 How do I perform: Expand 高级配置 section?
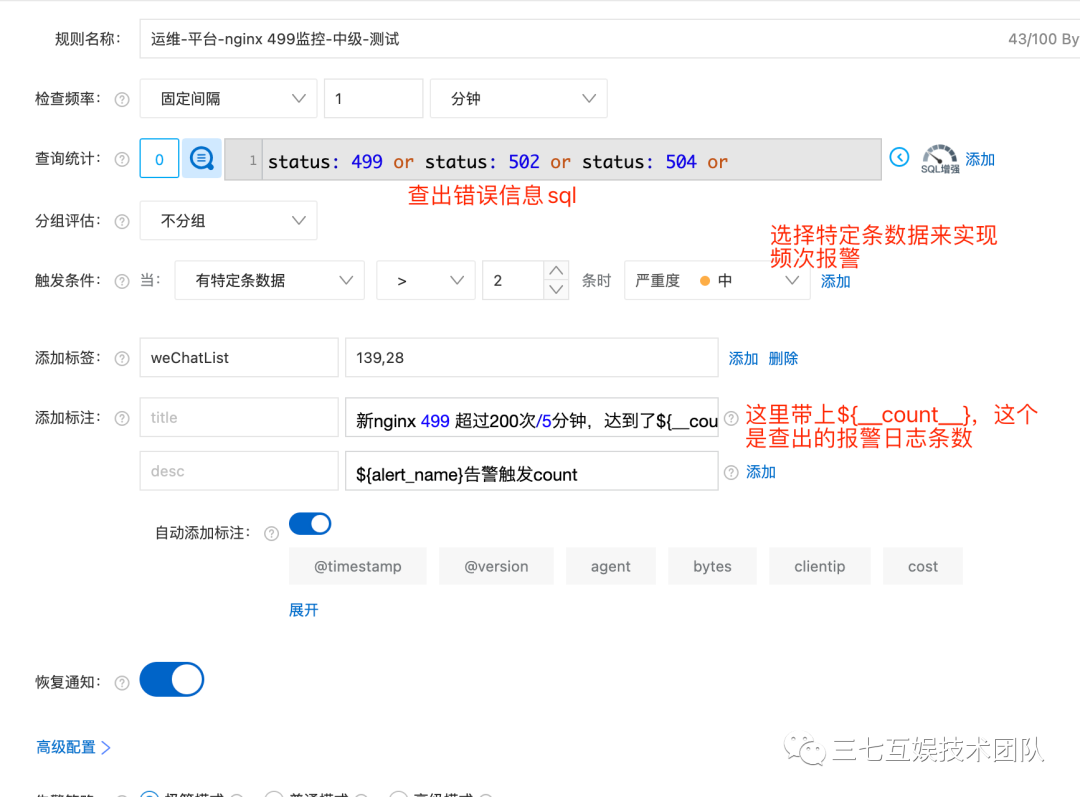pos(73,747)
